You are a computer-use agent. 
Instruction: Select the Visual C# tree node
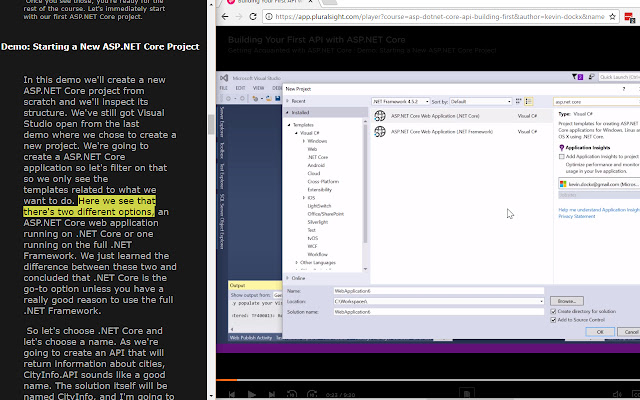point(310,133)
